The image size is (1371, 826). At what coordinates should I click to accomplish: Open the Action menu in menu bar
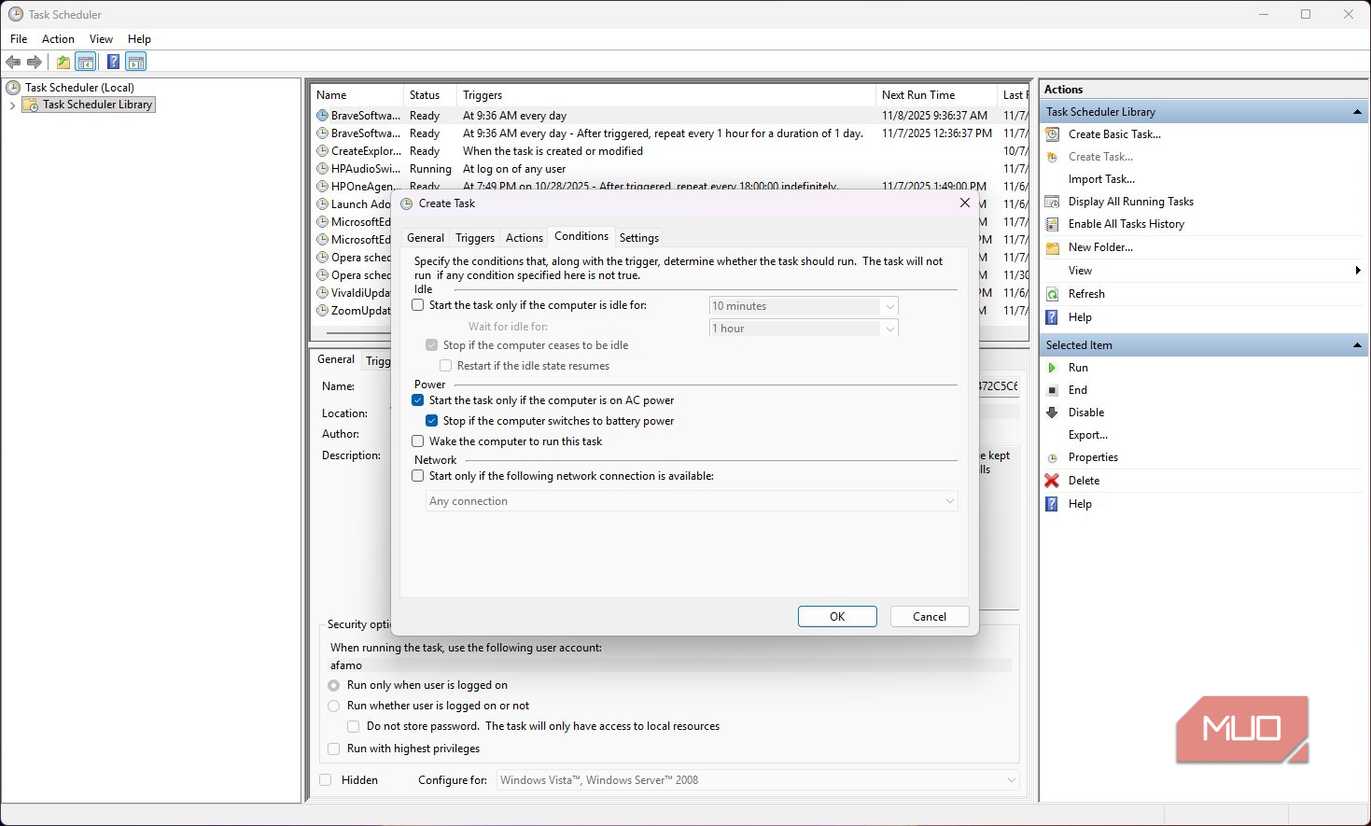pyautogui.click(x=58, y=39)
